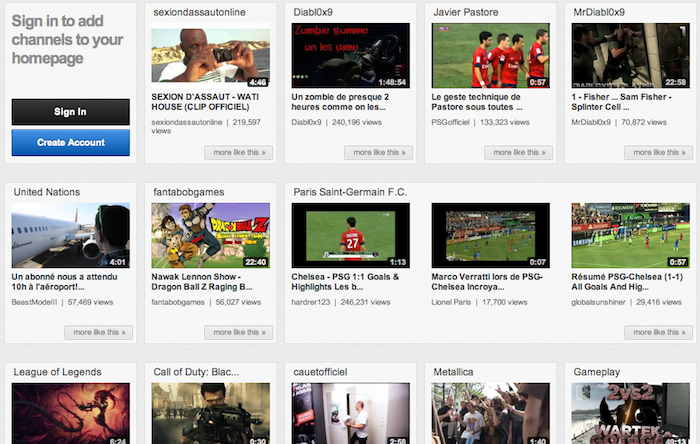Open the Paris Saint-Germain F.C. heading
700x444 pixels.
[350, 192]
